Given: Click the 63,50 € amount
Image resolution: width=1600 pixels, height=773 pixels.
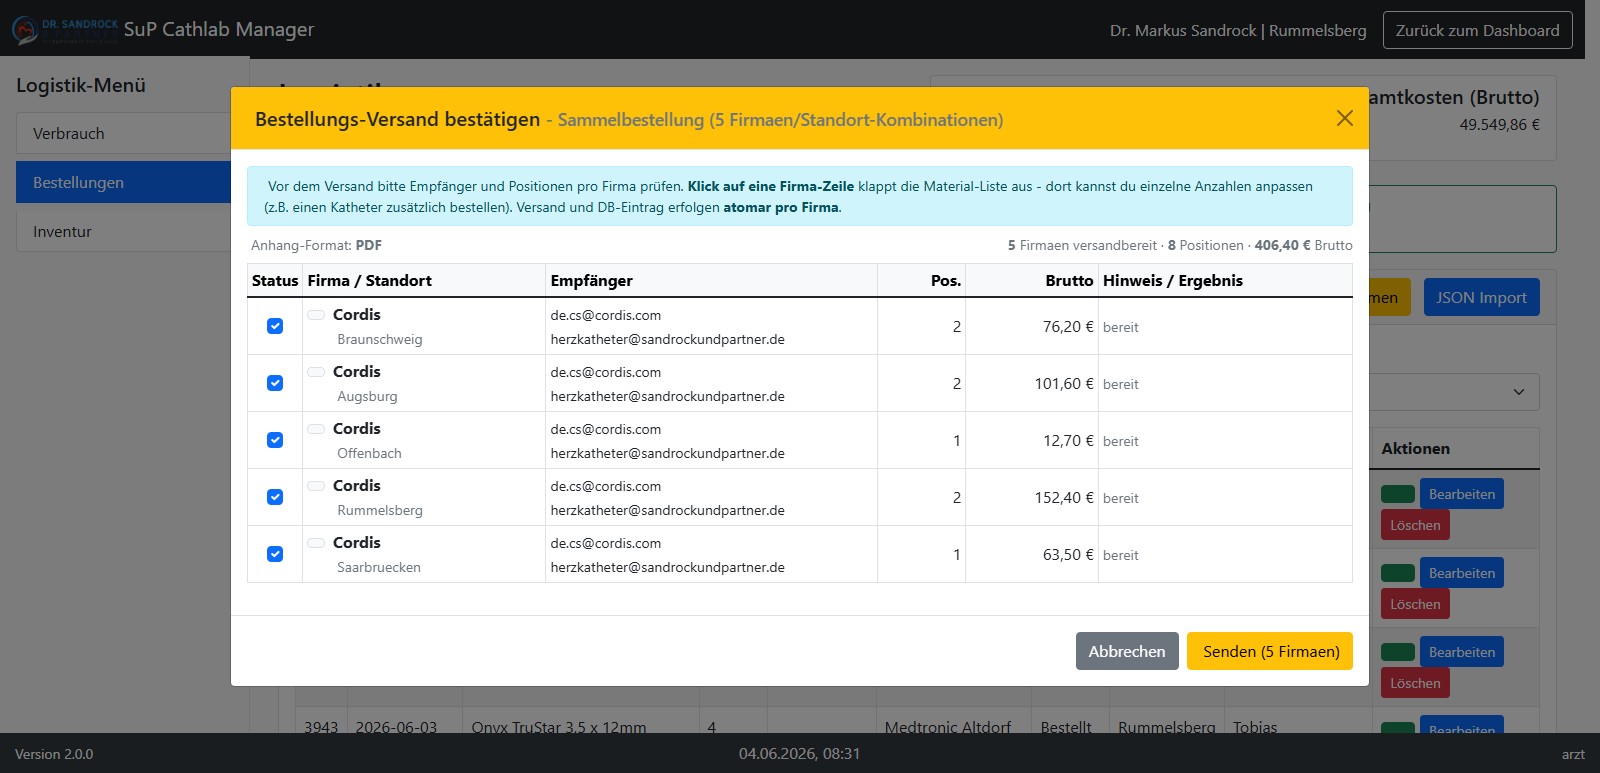Looking at the screenshot, I should pos(1068,554).
